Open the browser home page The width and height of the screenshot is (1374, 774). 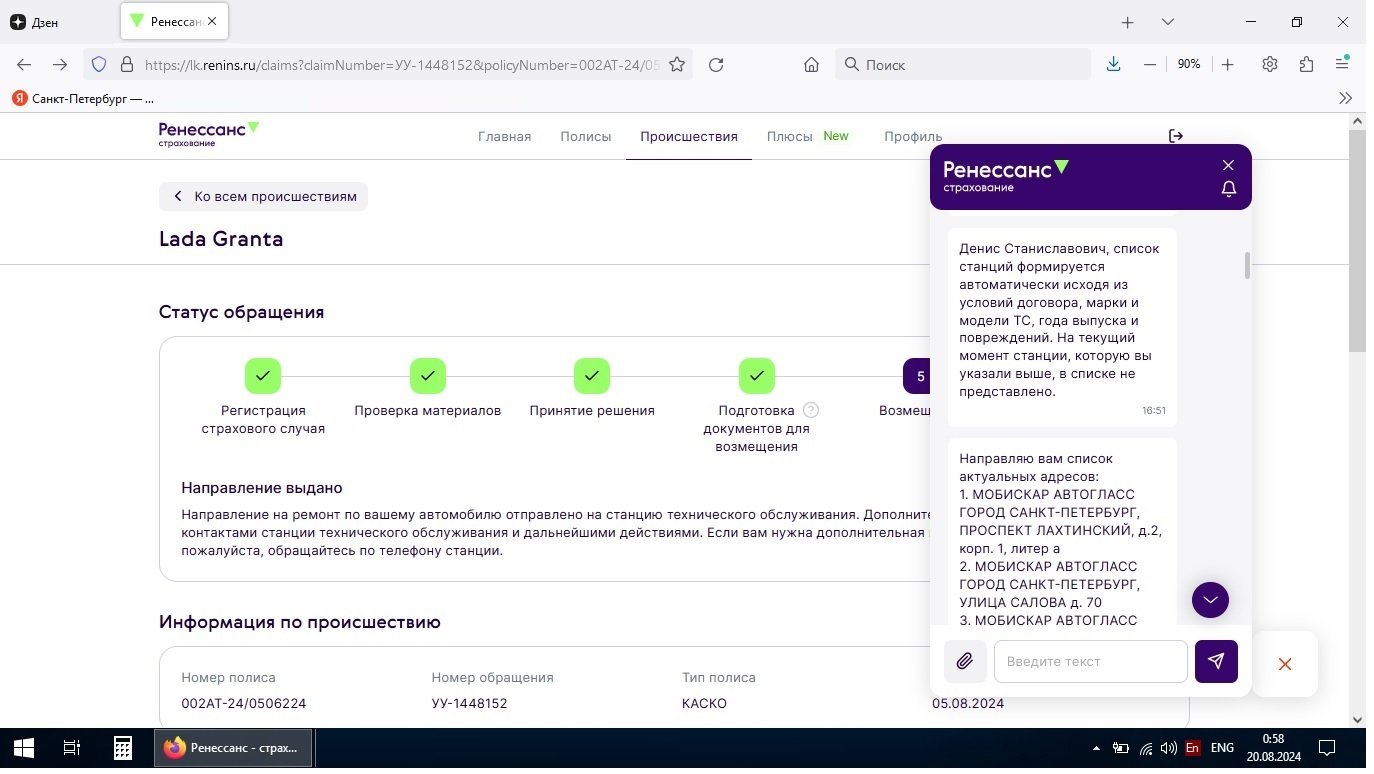811,64
